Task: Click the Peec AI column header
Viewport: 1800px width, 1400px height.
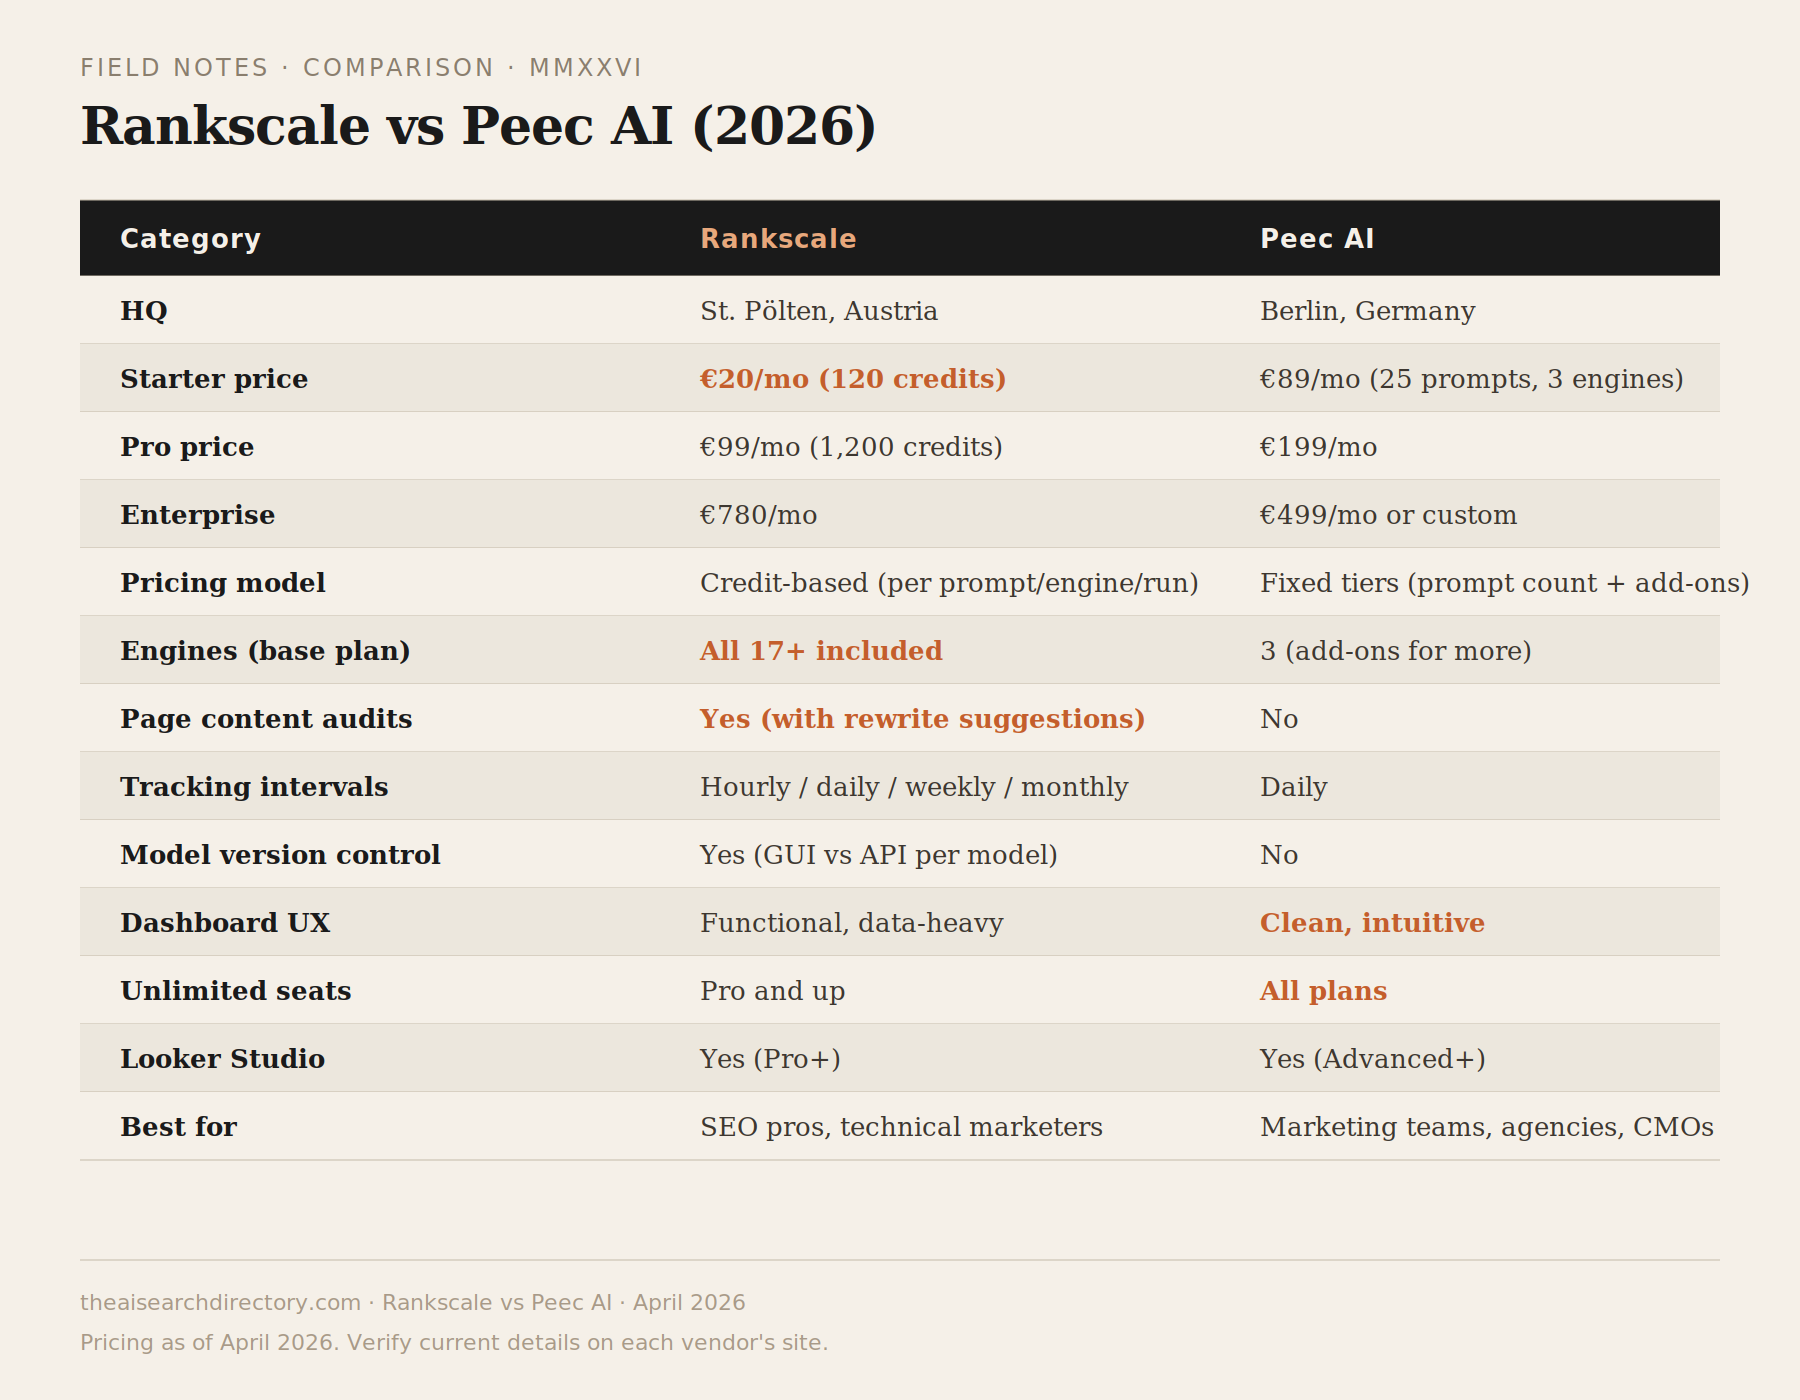Action: [1316, 239]
